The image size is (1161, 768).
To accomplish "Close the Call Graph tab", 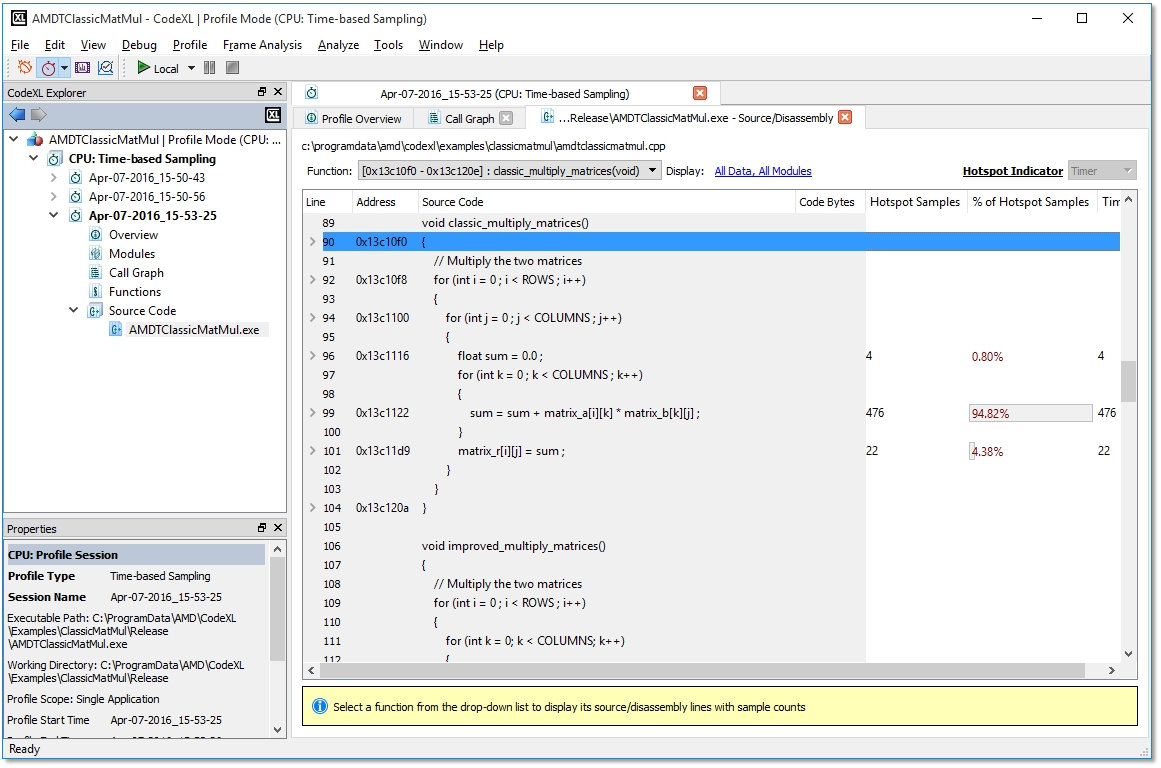I will pos(506,118).
